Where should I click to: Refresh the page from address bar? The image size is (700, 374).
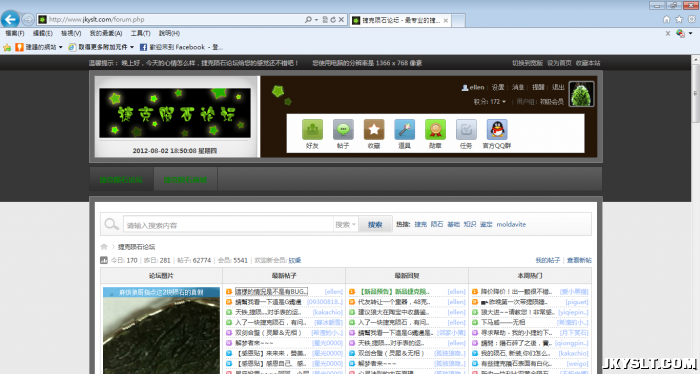(x=333, y=20)
